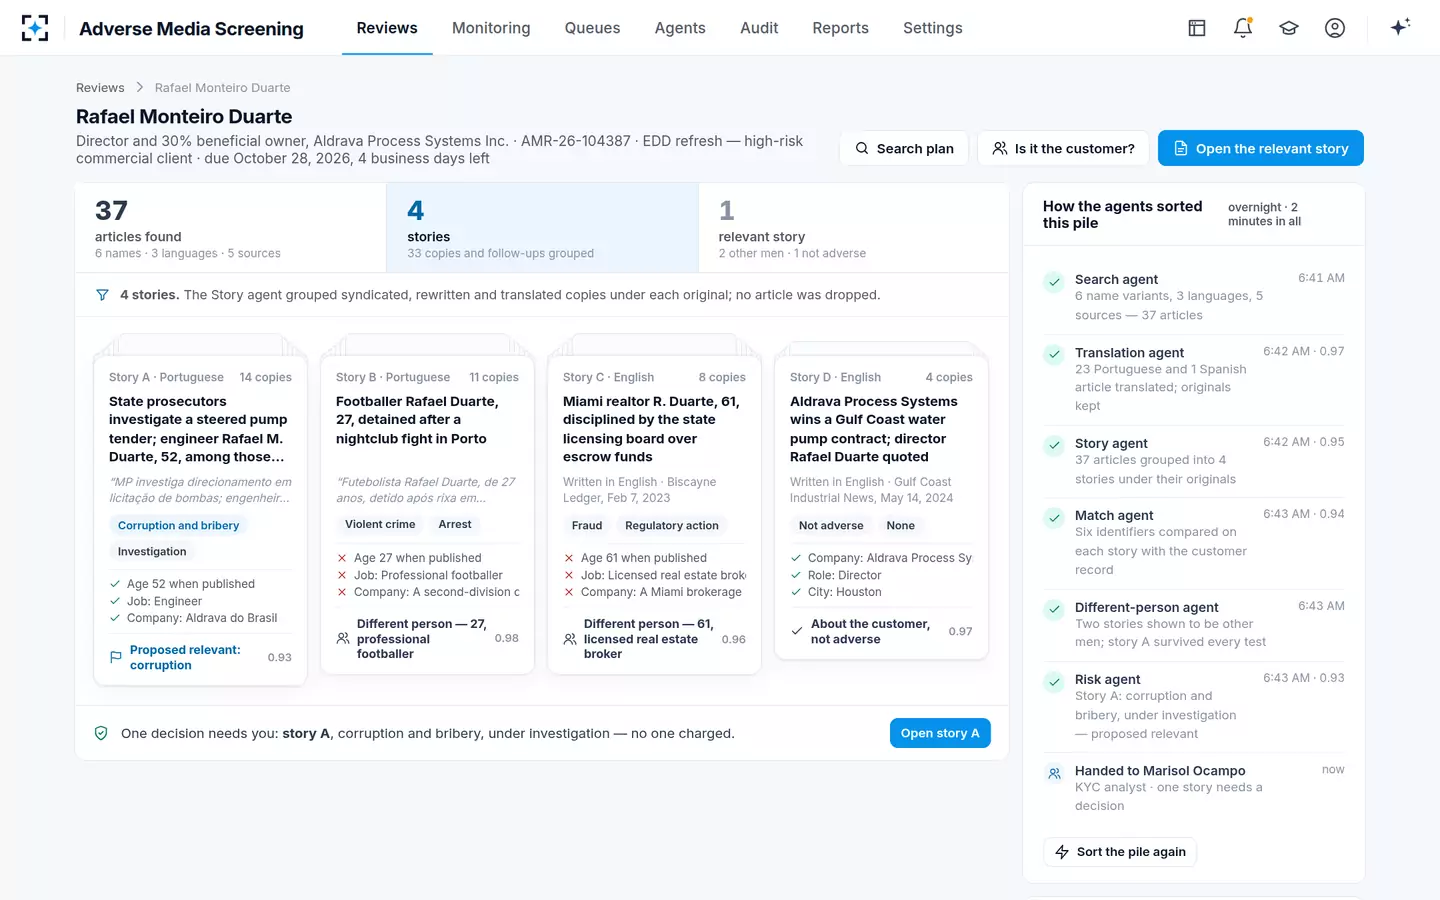Open the Audit tab

759,28
